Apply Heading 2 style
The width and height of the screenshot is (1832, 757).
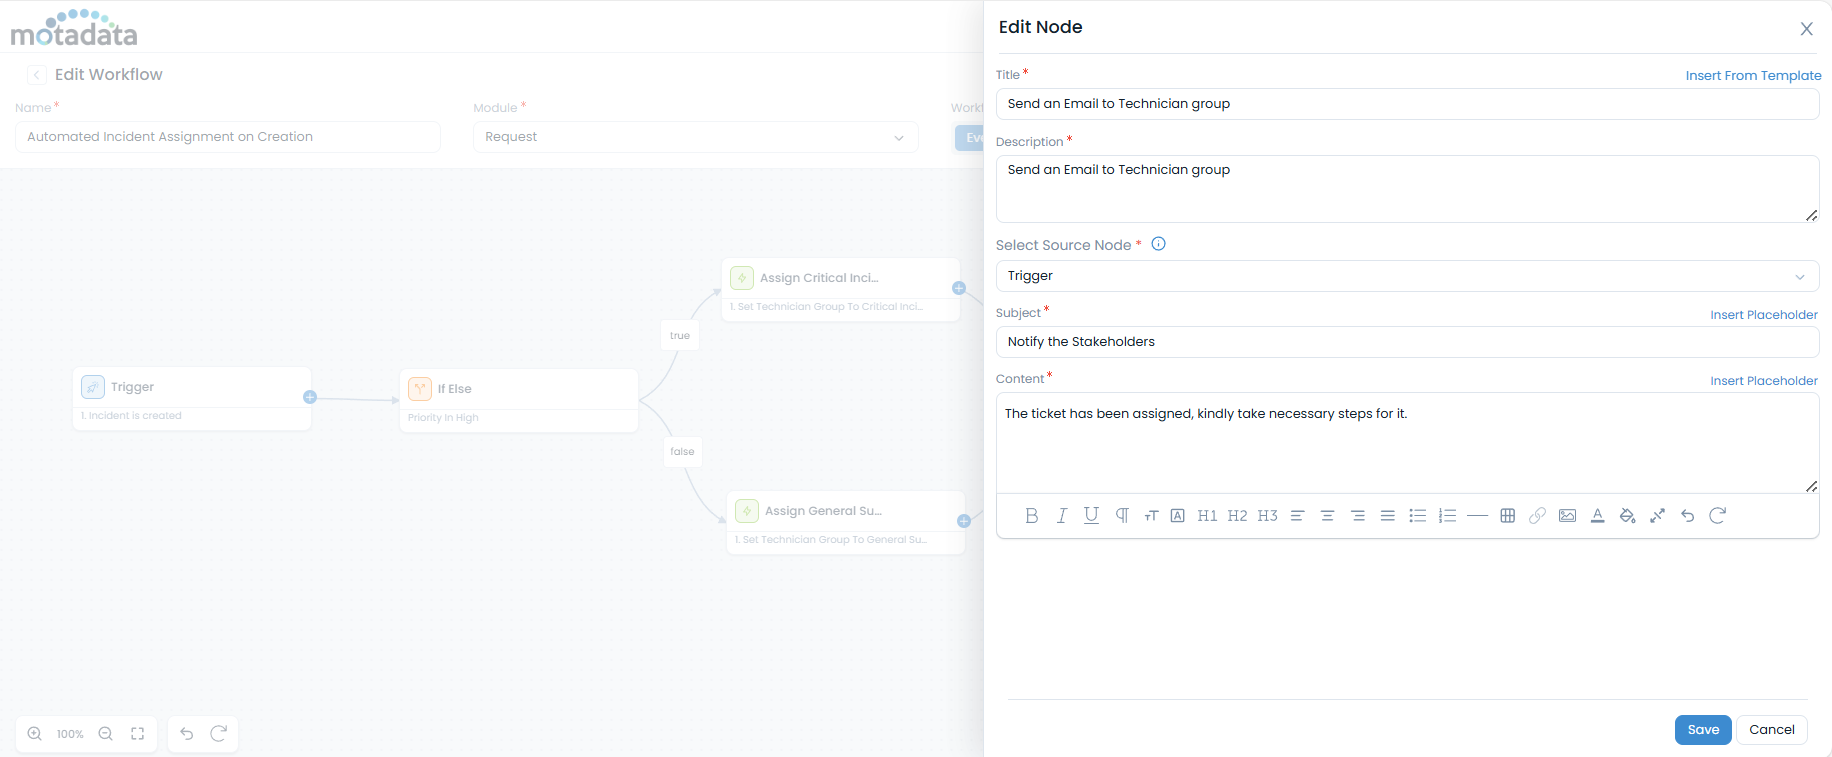[1237, 516]
